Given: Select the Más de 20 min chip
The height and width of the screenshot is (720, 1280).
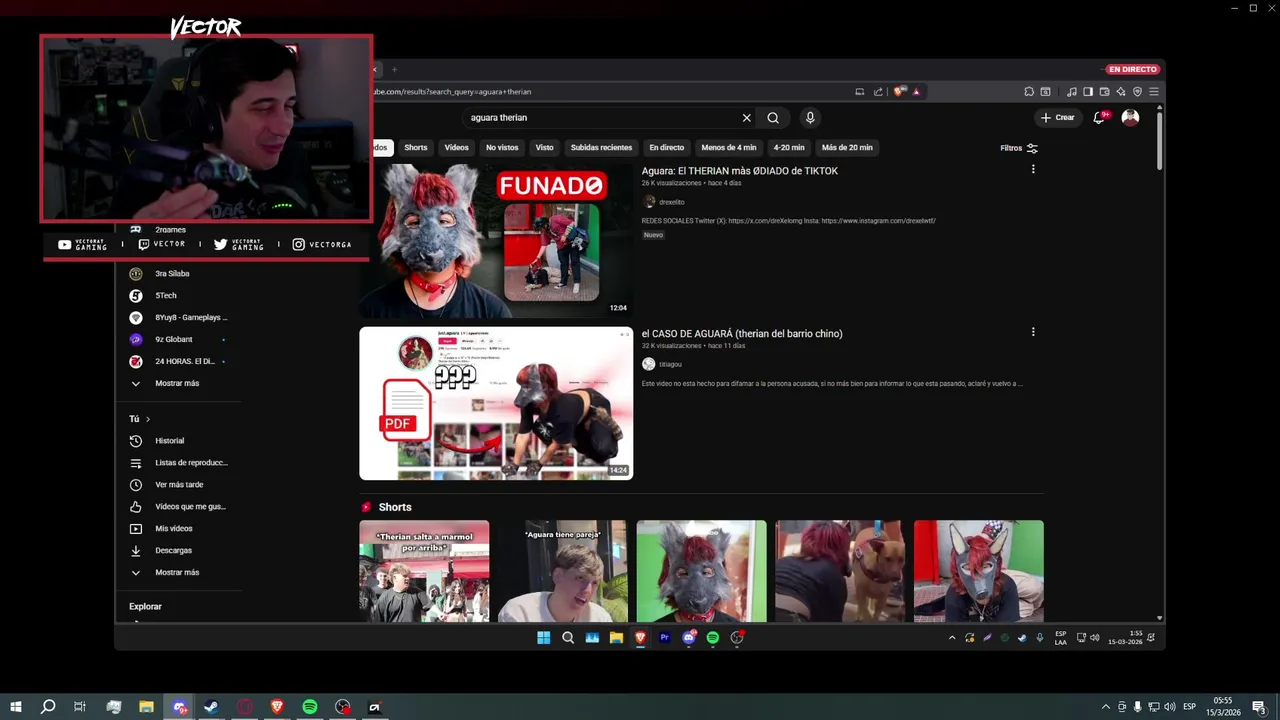Looking at the screenshot, I should pos(847,148).
